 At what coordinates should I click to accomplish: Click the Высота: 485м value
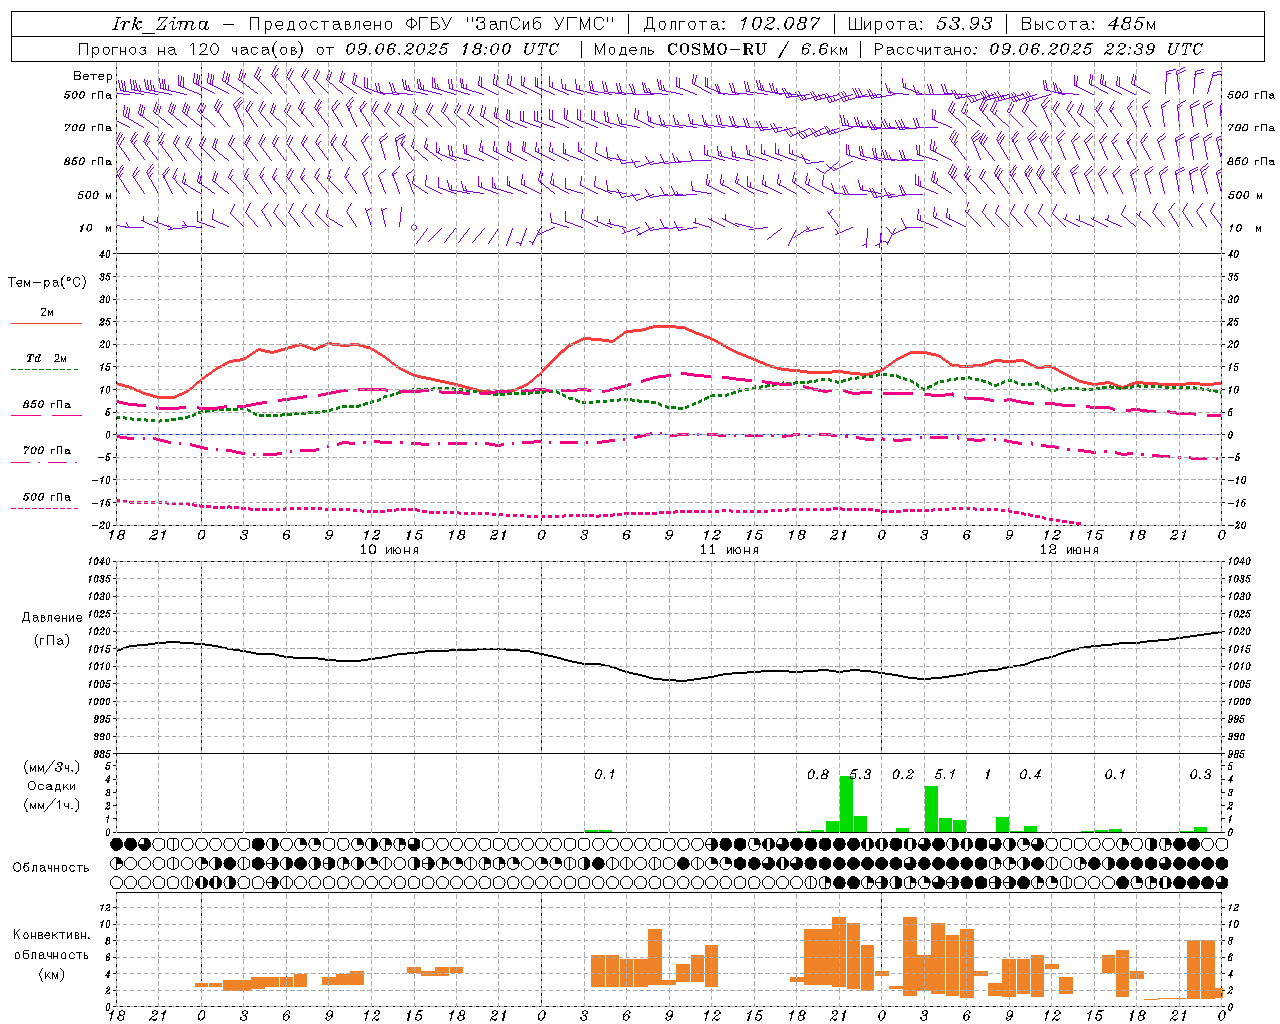(1088, 24)
